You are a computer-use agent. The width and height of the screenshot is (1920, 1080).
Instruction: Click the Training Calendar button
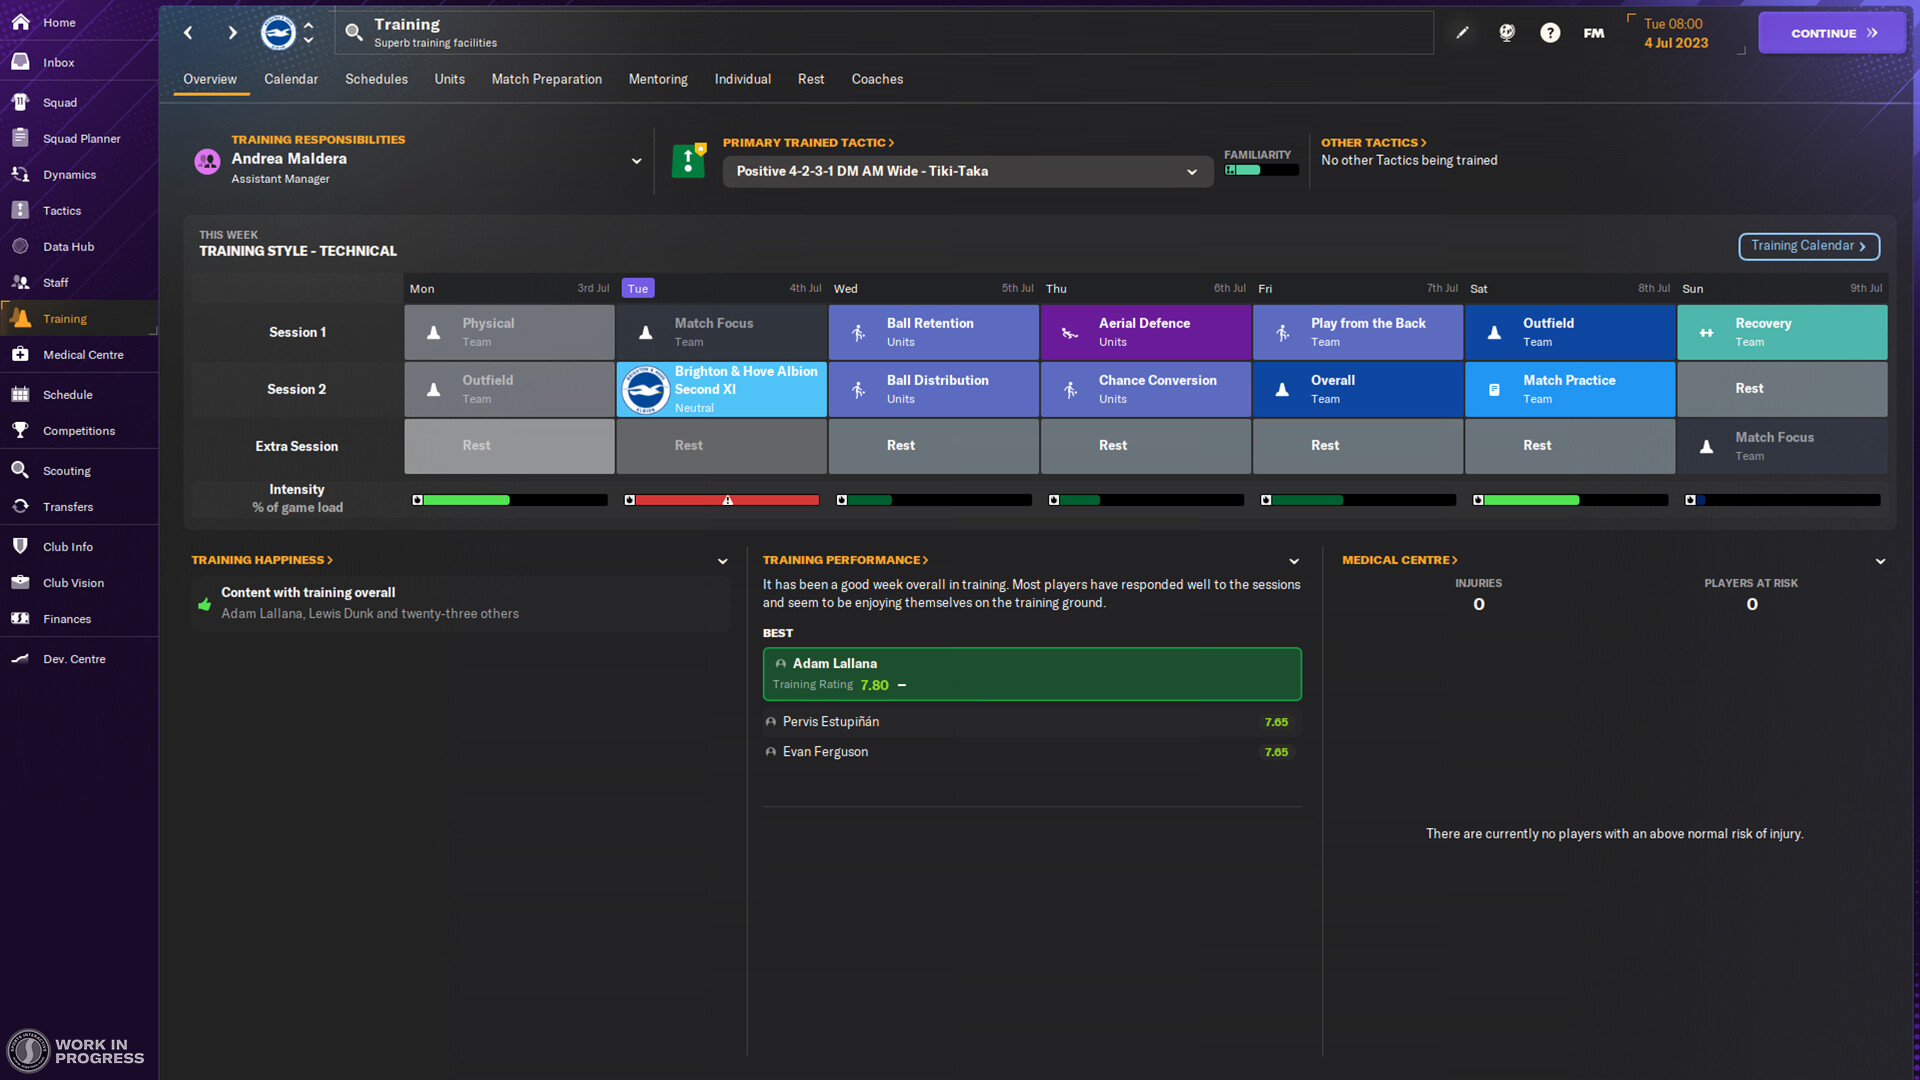pyautogui.click(x=1808, y=245)
